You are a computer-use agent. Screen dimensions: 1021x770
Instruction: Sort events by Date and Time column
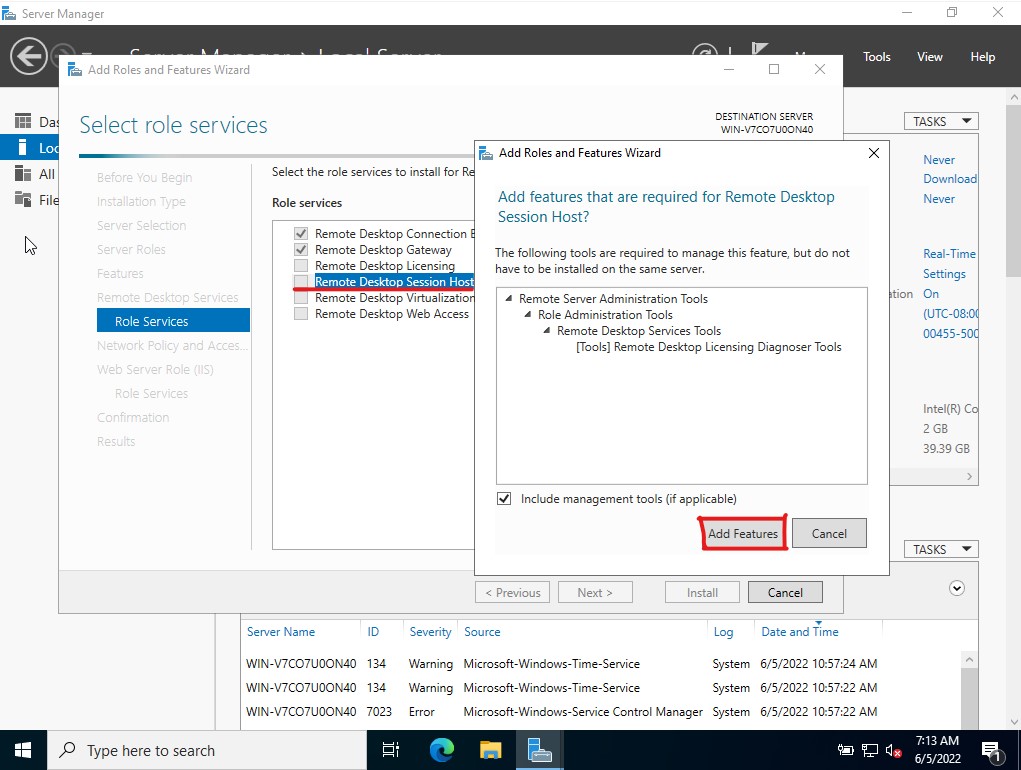pos(800,631)
